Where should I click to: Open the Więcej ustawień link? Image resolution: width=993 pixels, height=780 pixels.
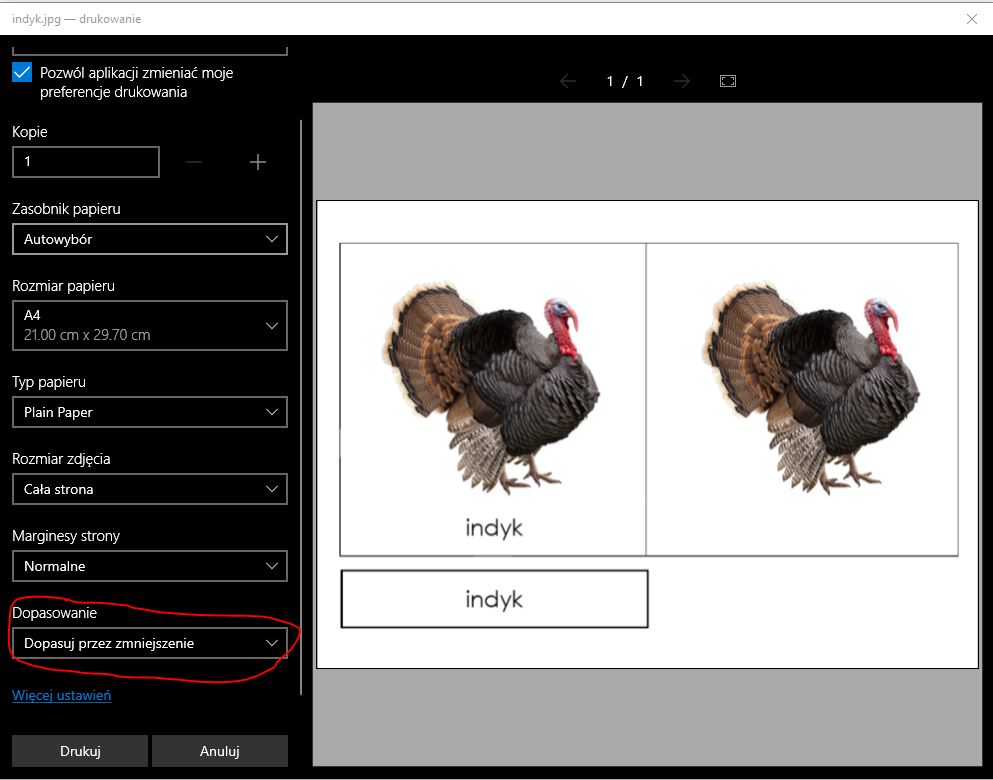[x=61, y=695]
